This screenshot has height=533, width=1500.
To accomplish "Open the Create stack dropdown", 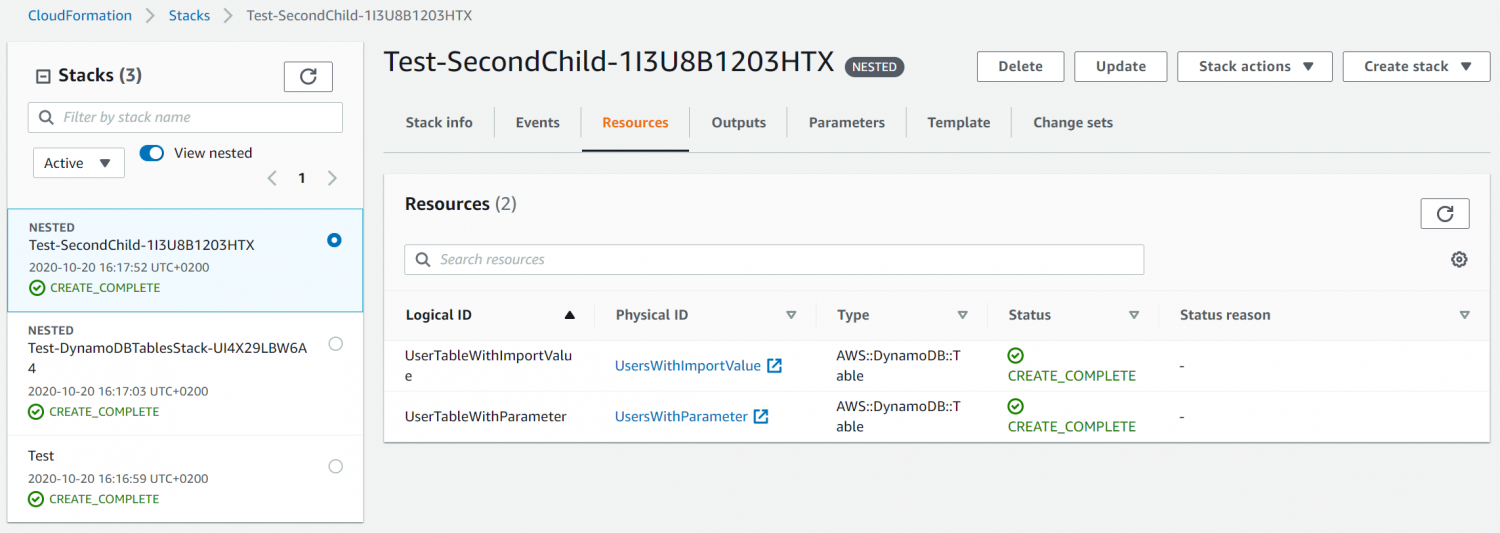I will (x=1416, y=67).
